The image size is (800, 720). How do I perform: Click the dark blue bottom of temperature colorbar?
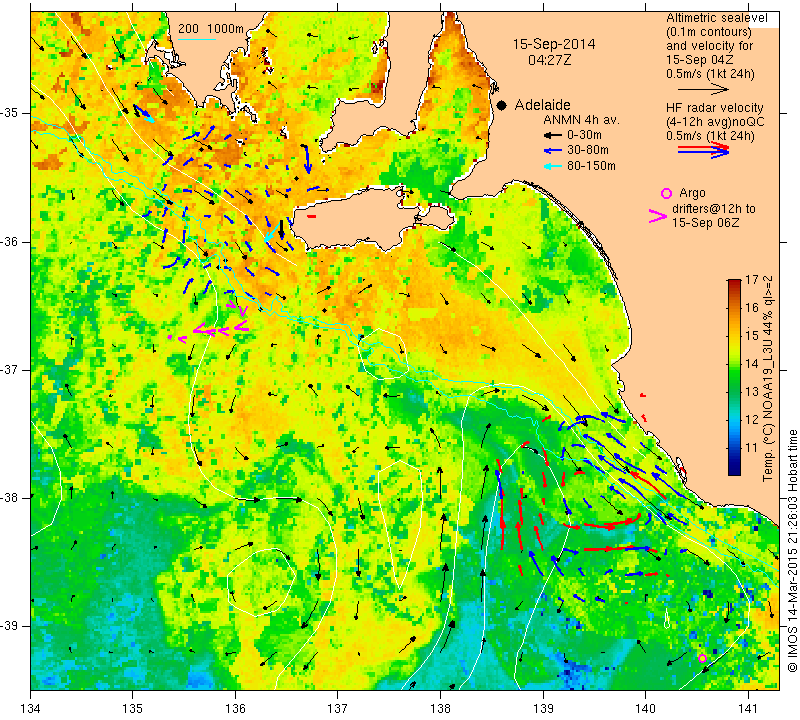click(x=734, y=470)
